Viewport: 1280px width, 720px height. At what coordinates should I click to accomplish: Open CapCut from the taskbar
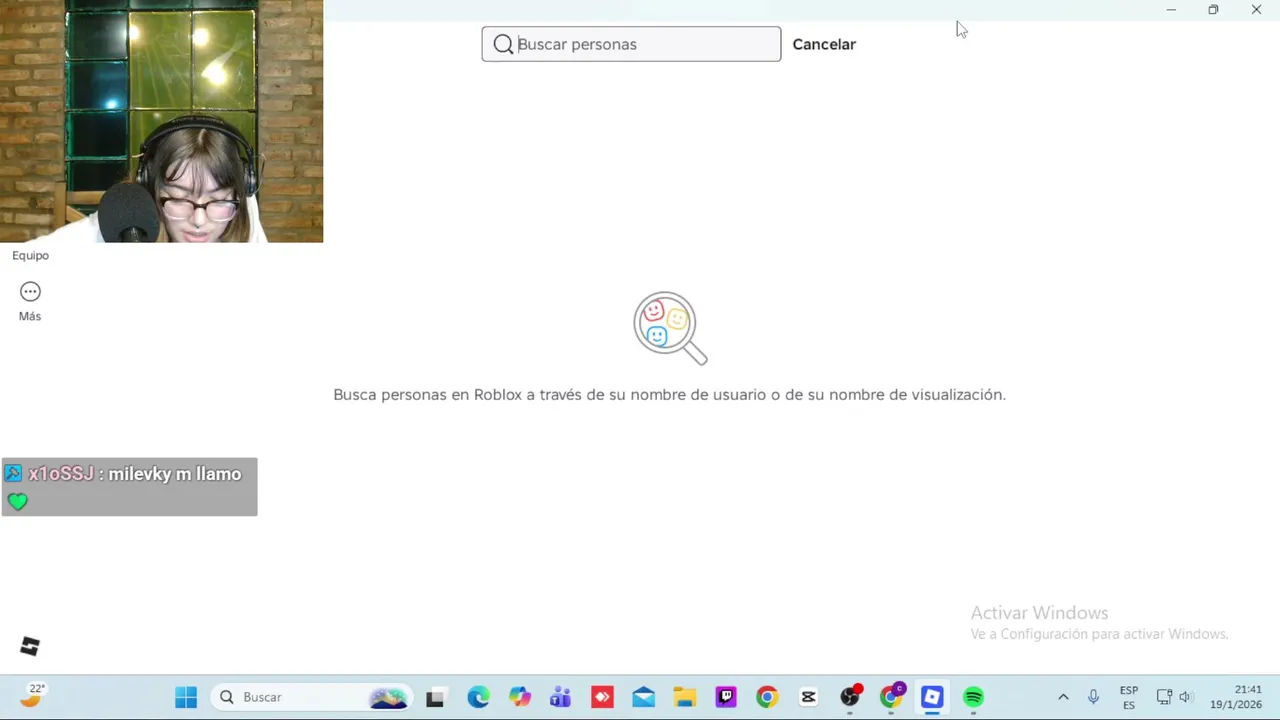(808, 697)
